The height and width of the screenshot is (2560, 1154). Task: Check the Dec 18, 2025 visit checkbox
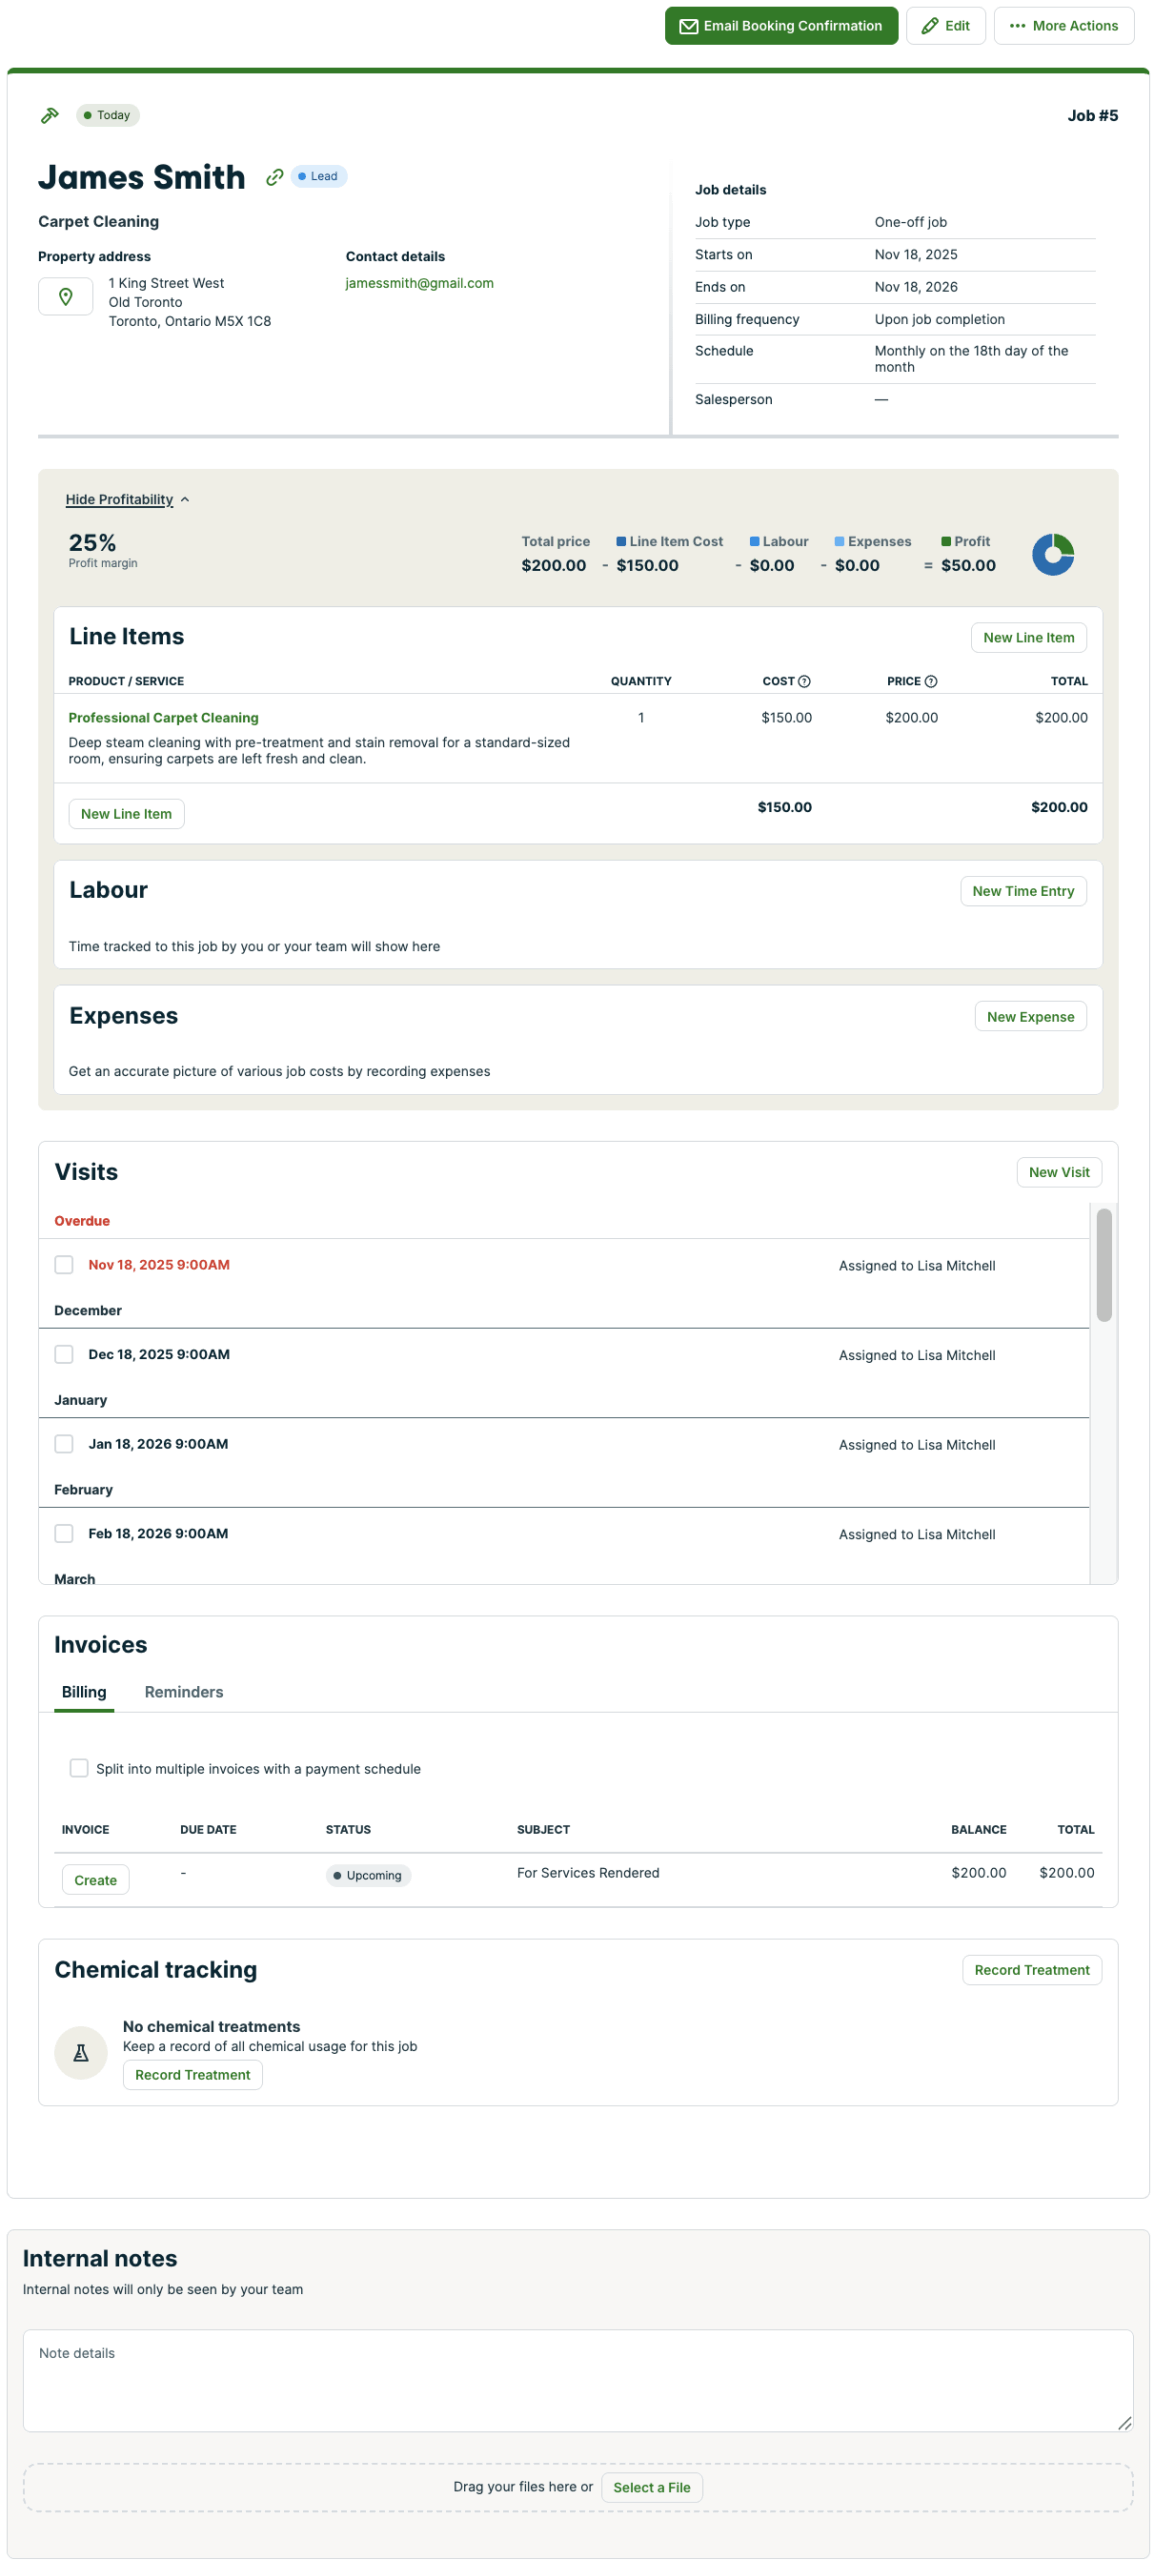(x=64, y=1353)
